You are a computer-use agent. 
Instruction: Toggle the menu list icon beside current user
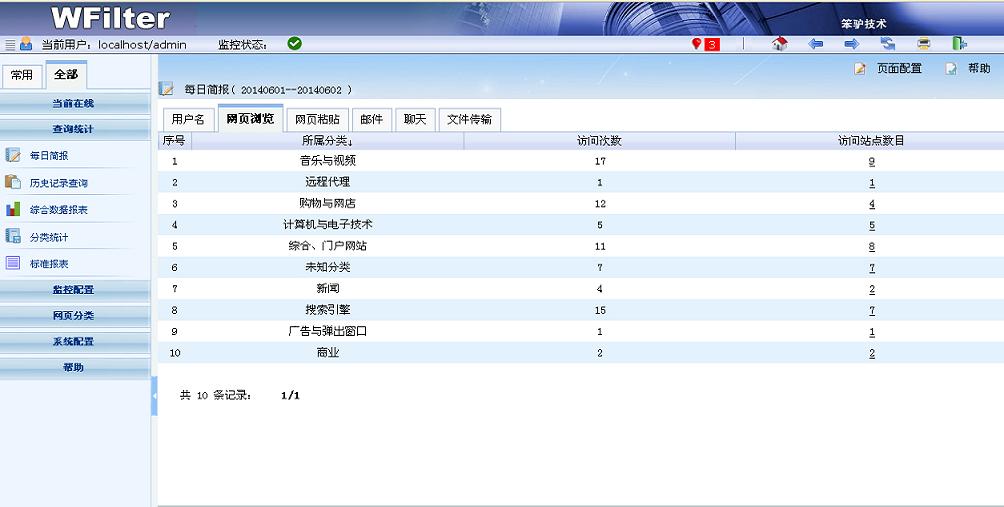[10, 45]
